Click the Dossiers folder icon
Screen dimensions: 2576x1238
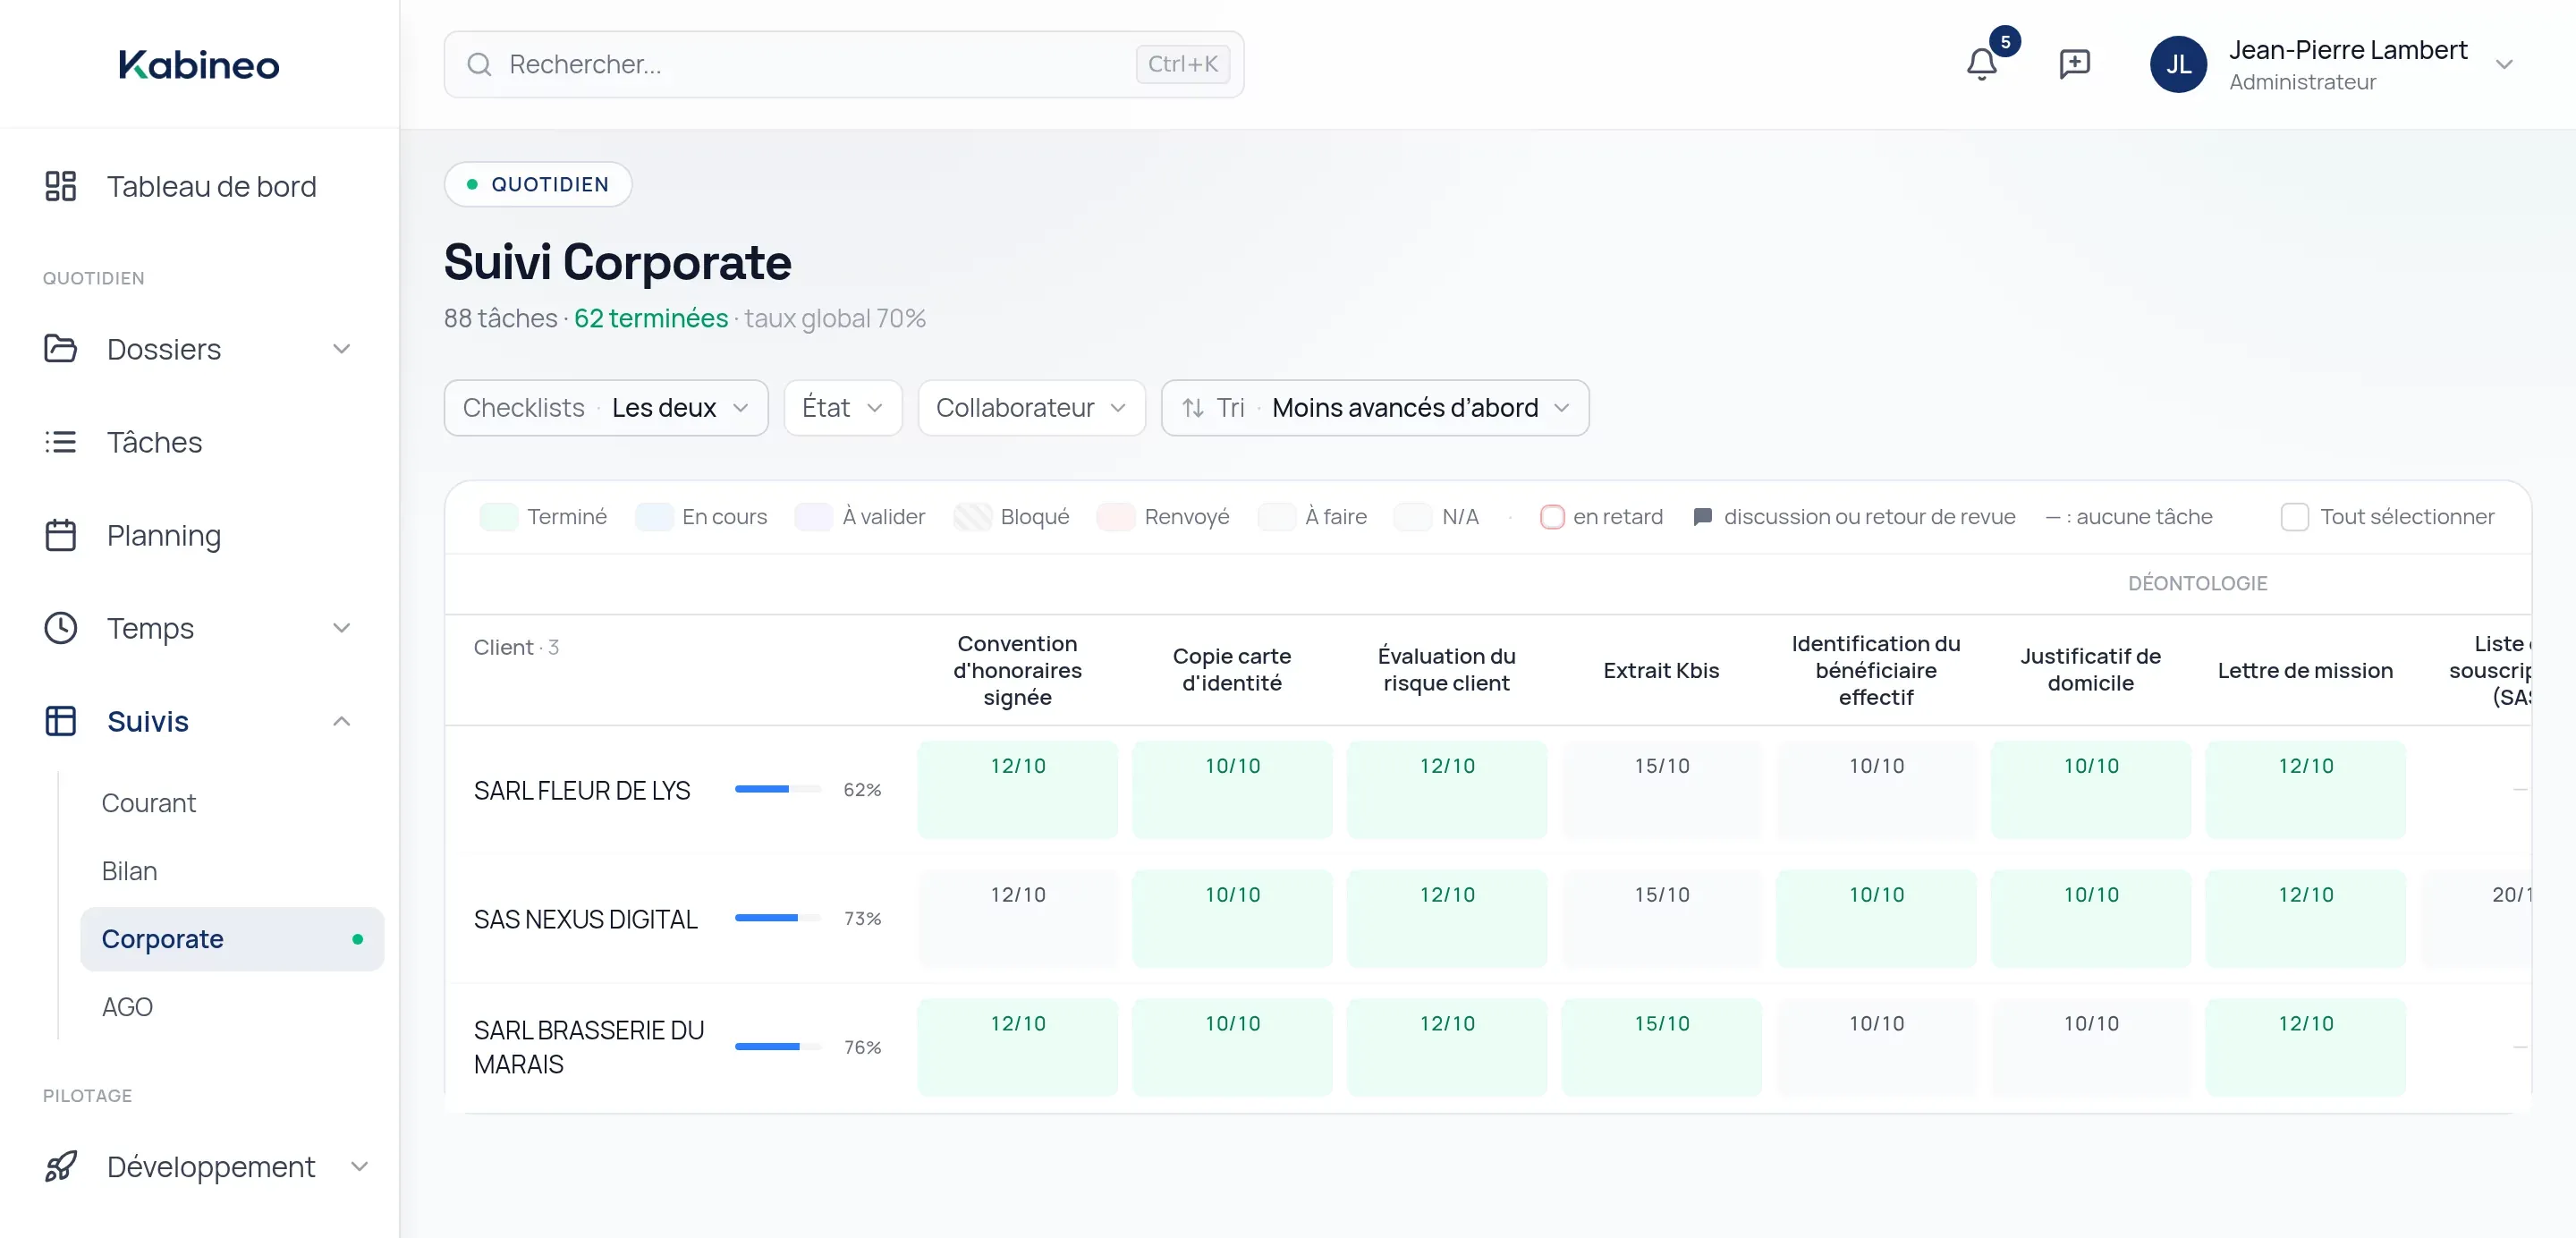coord(60,348)
